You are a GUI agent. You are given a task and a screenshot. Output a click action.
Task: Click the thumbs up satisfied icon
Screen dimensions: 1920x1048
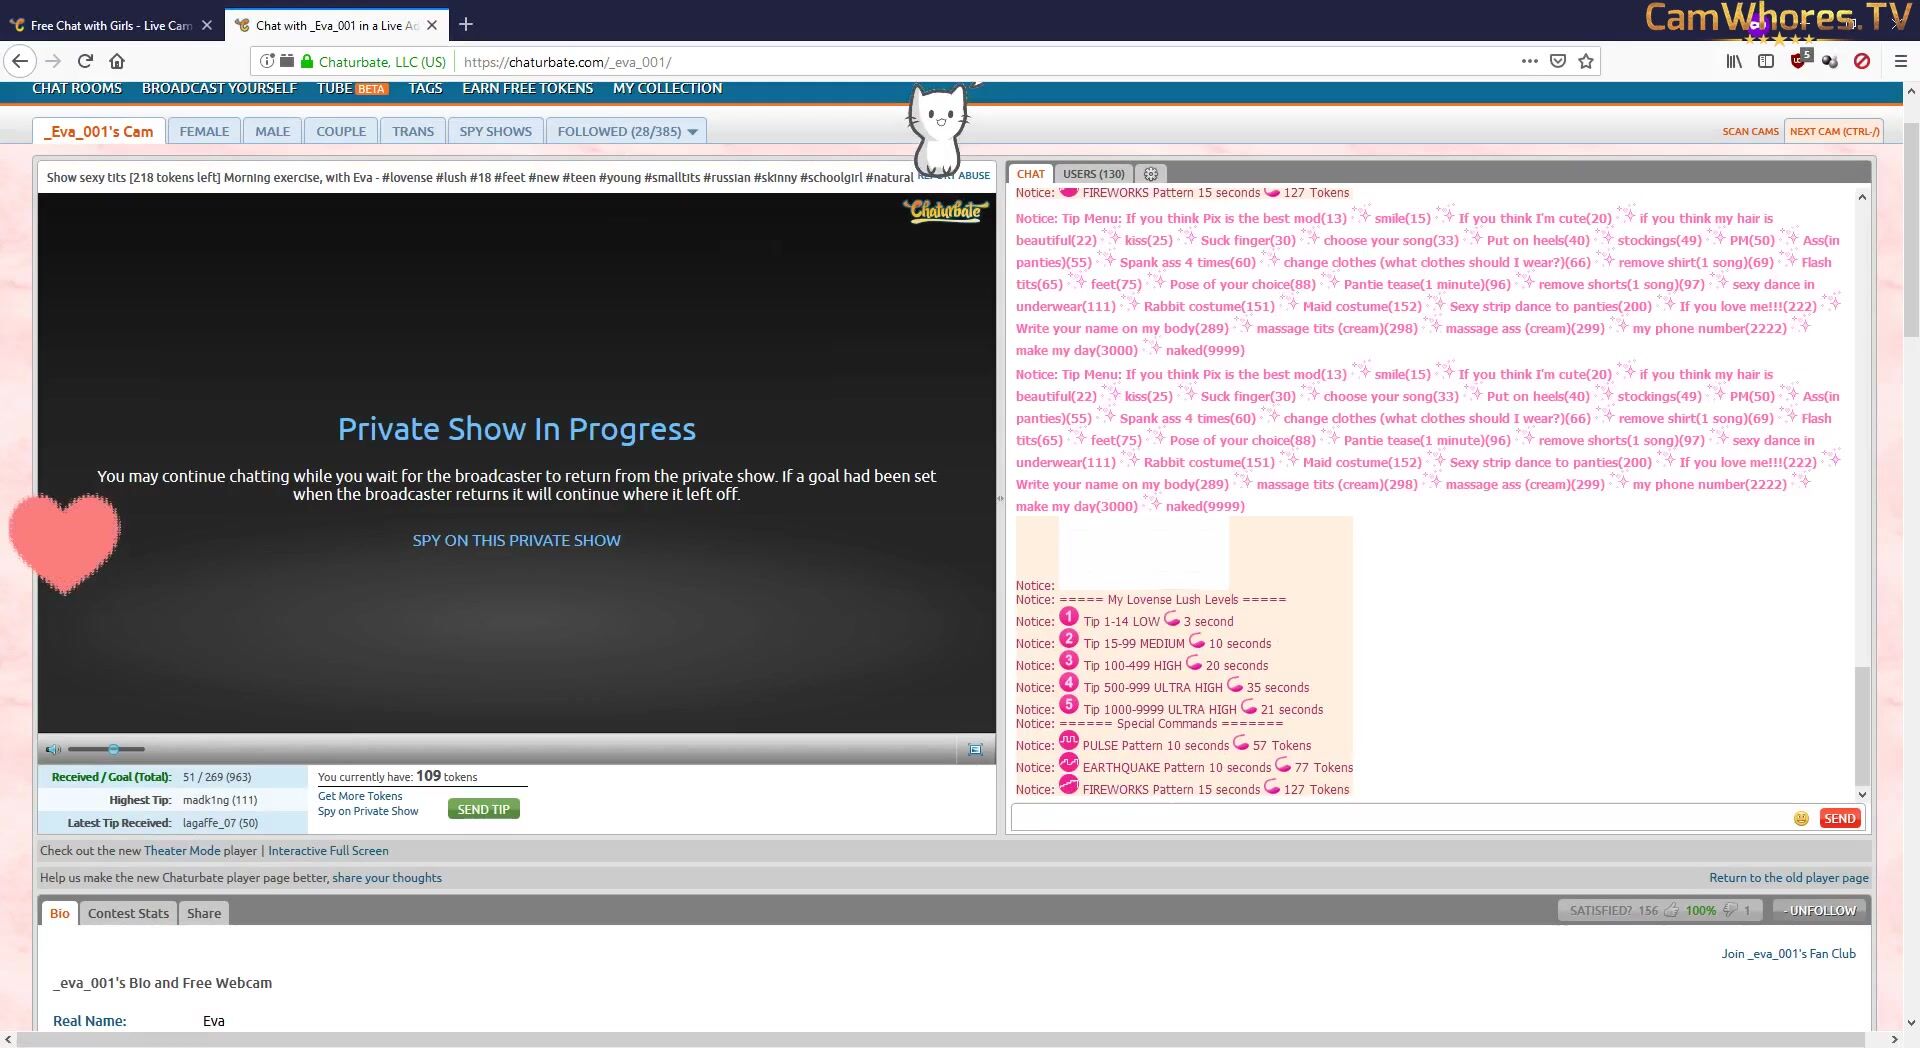[1671, 910]
